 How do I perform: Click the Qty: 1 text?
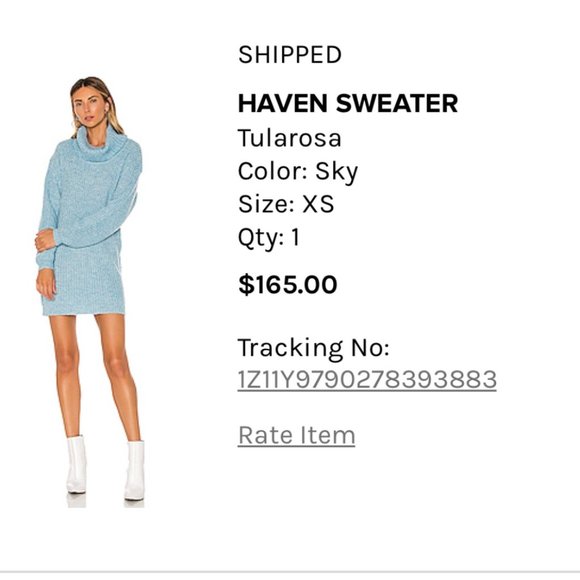pyautogui.click(x=269, y=237)
